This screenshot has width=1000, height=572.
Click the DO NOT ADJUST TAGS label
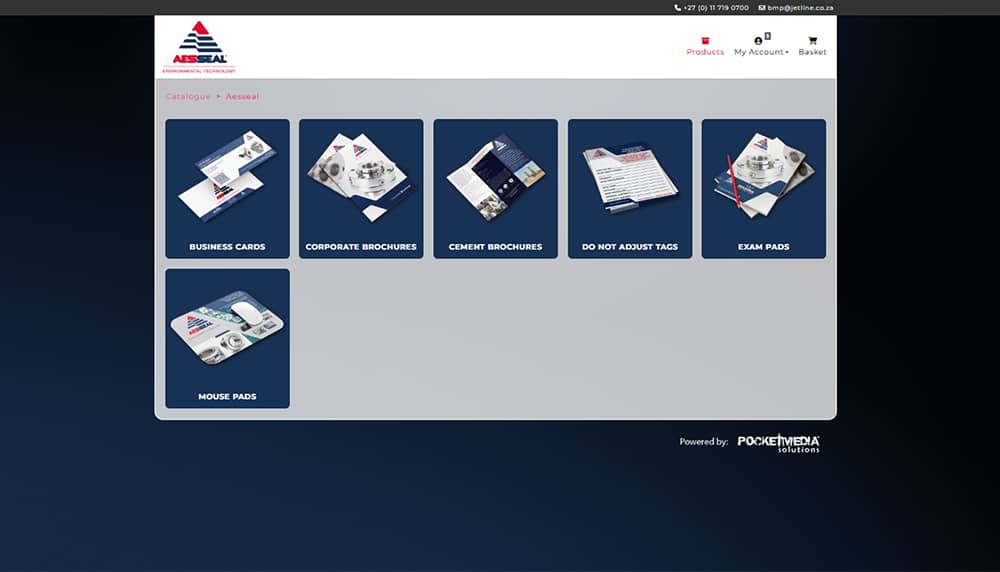(629, 247)
